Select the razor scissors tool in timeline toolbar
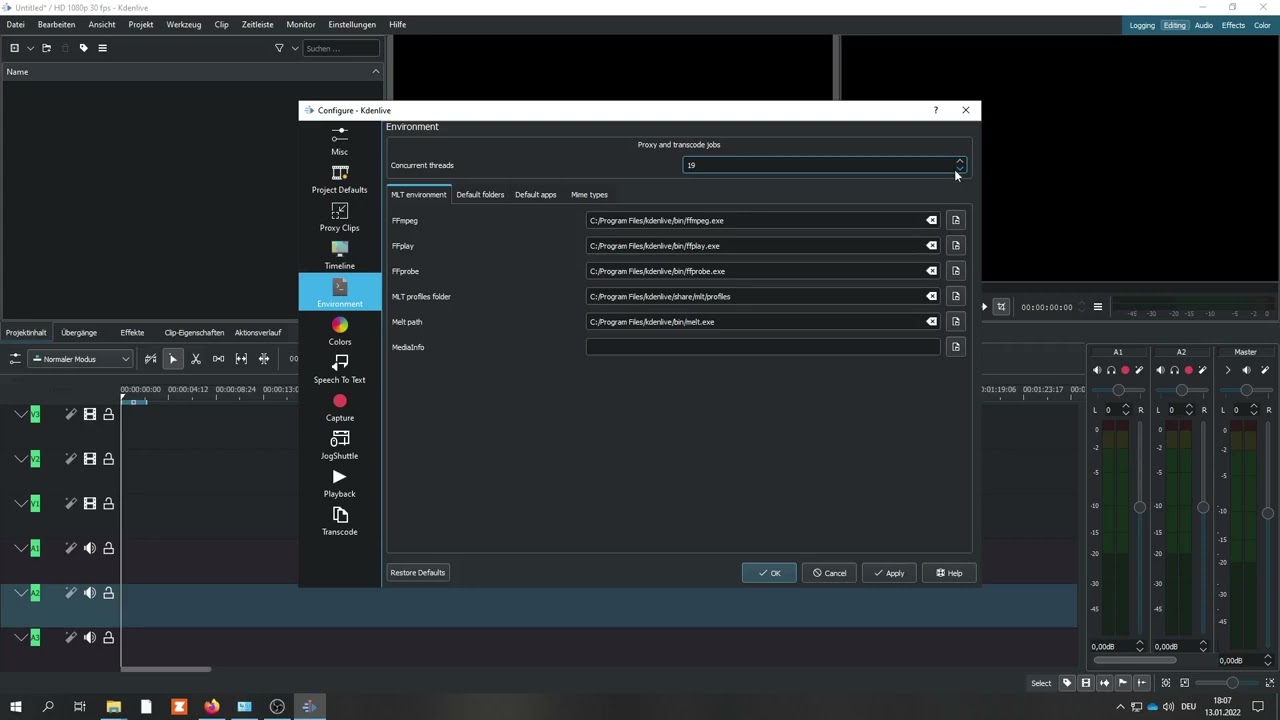1280x720 pixels. pos(196,359)
